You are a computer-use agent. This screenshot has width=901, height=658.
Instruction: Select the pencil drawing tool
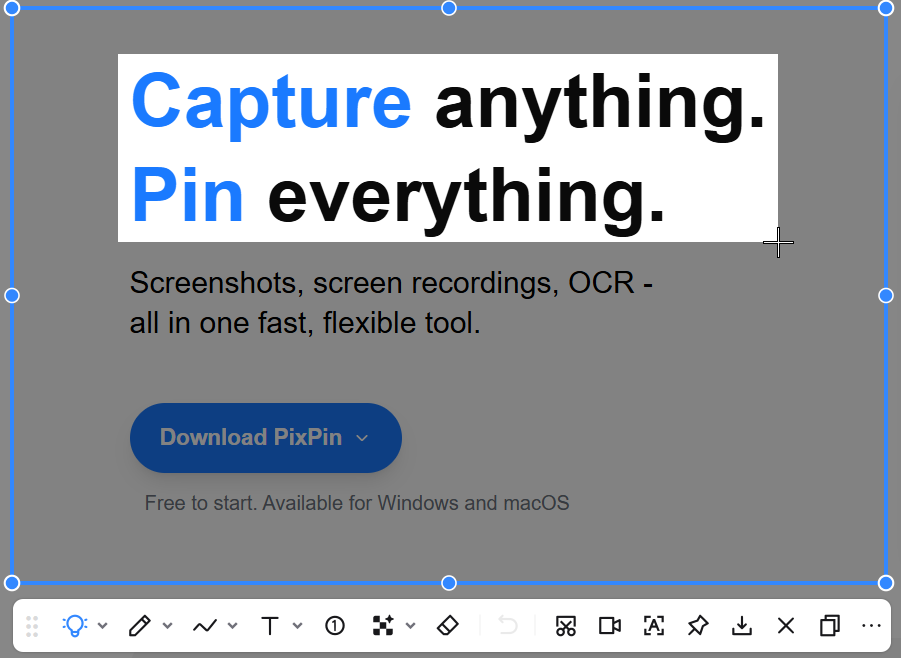click(140, 625)
